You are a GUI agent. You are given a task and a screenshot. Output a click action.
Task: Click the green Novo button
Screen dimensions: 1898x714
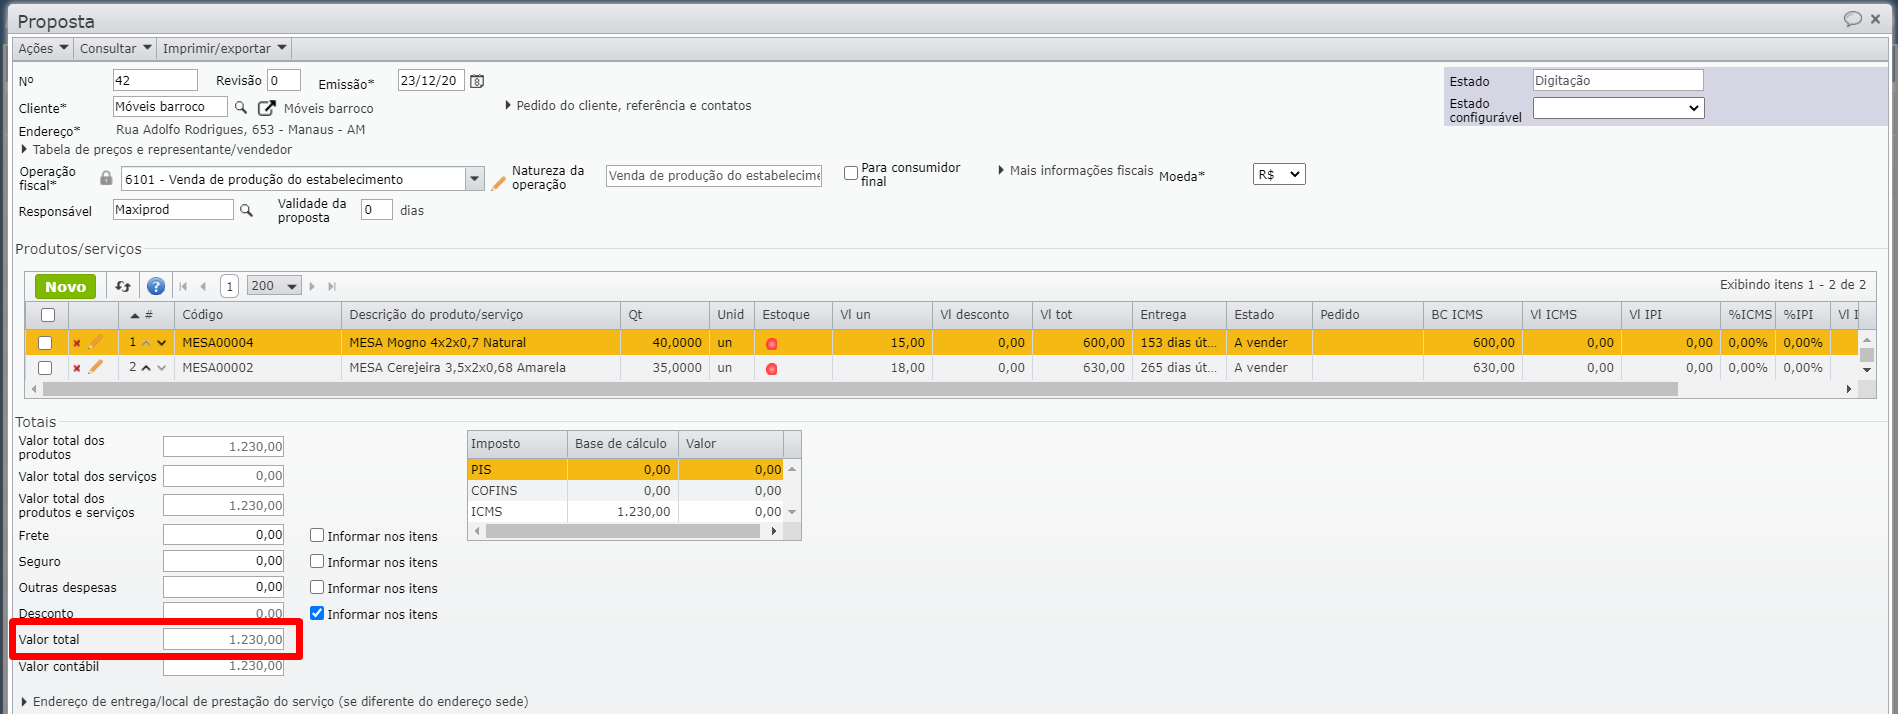pos(66,286)
